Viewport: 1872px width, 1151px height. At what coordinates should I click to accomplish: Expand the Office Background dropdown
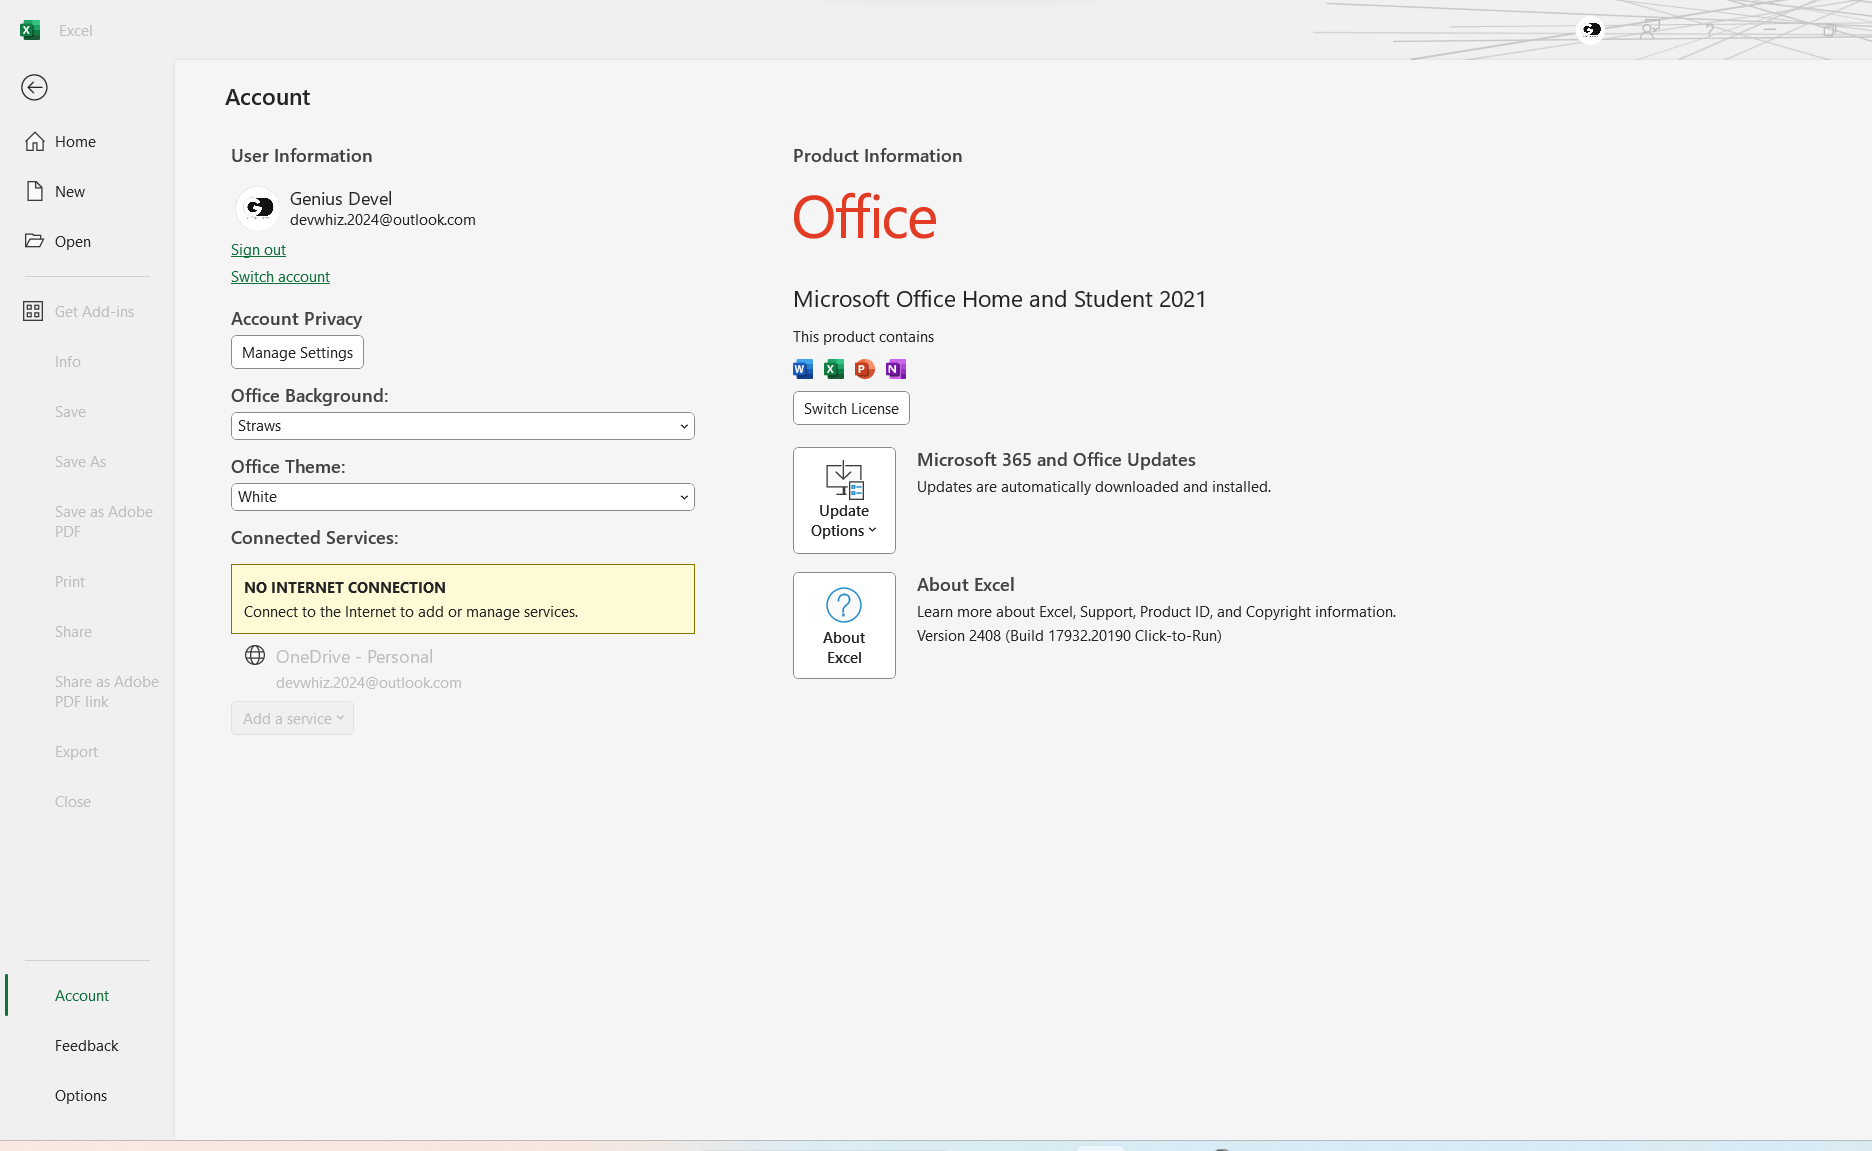(462, 426)
